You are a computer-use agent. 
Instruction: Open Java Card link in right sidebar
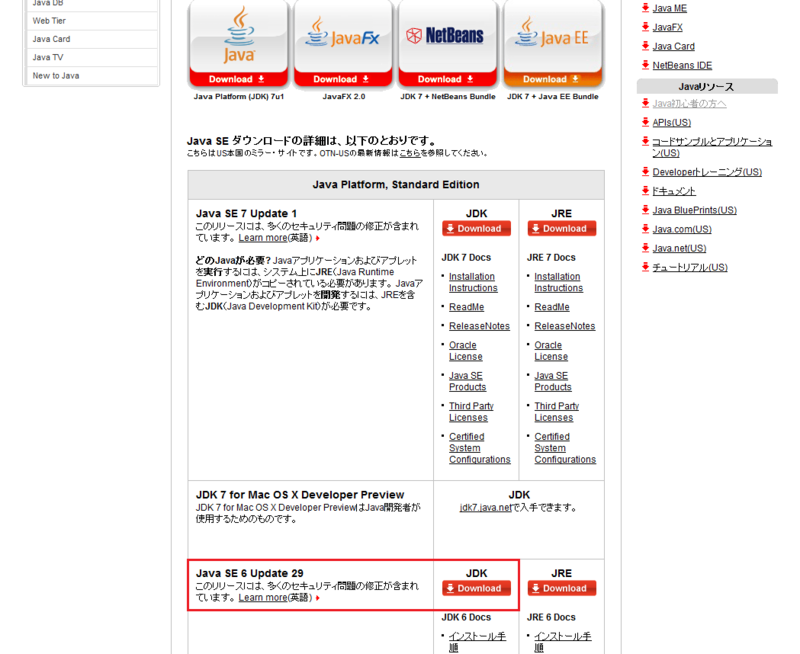click(673, 46)
